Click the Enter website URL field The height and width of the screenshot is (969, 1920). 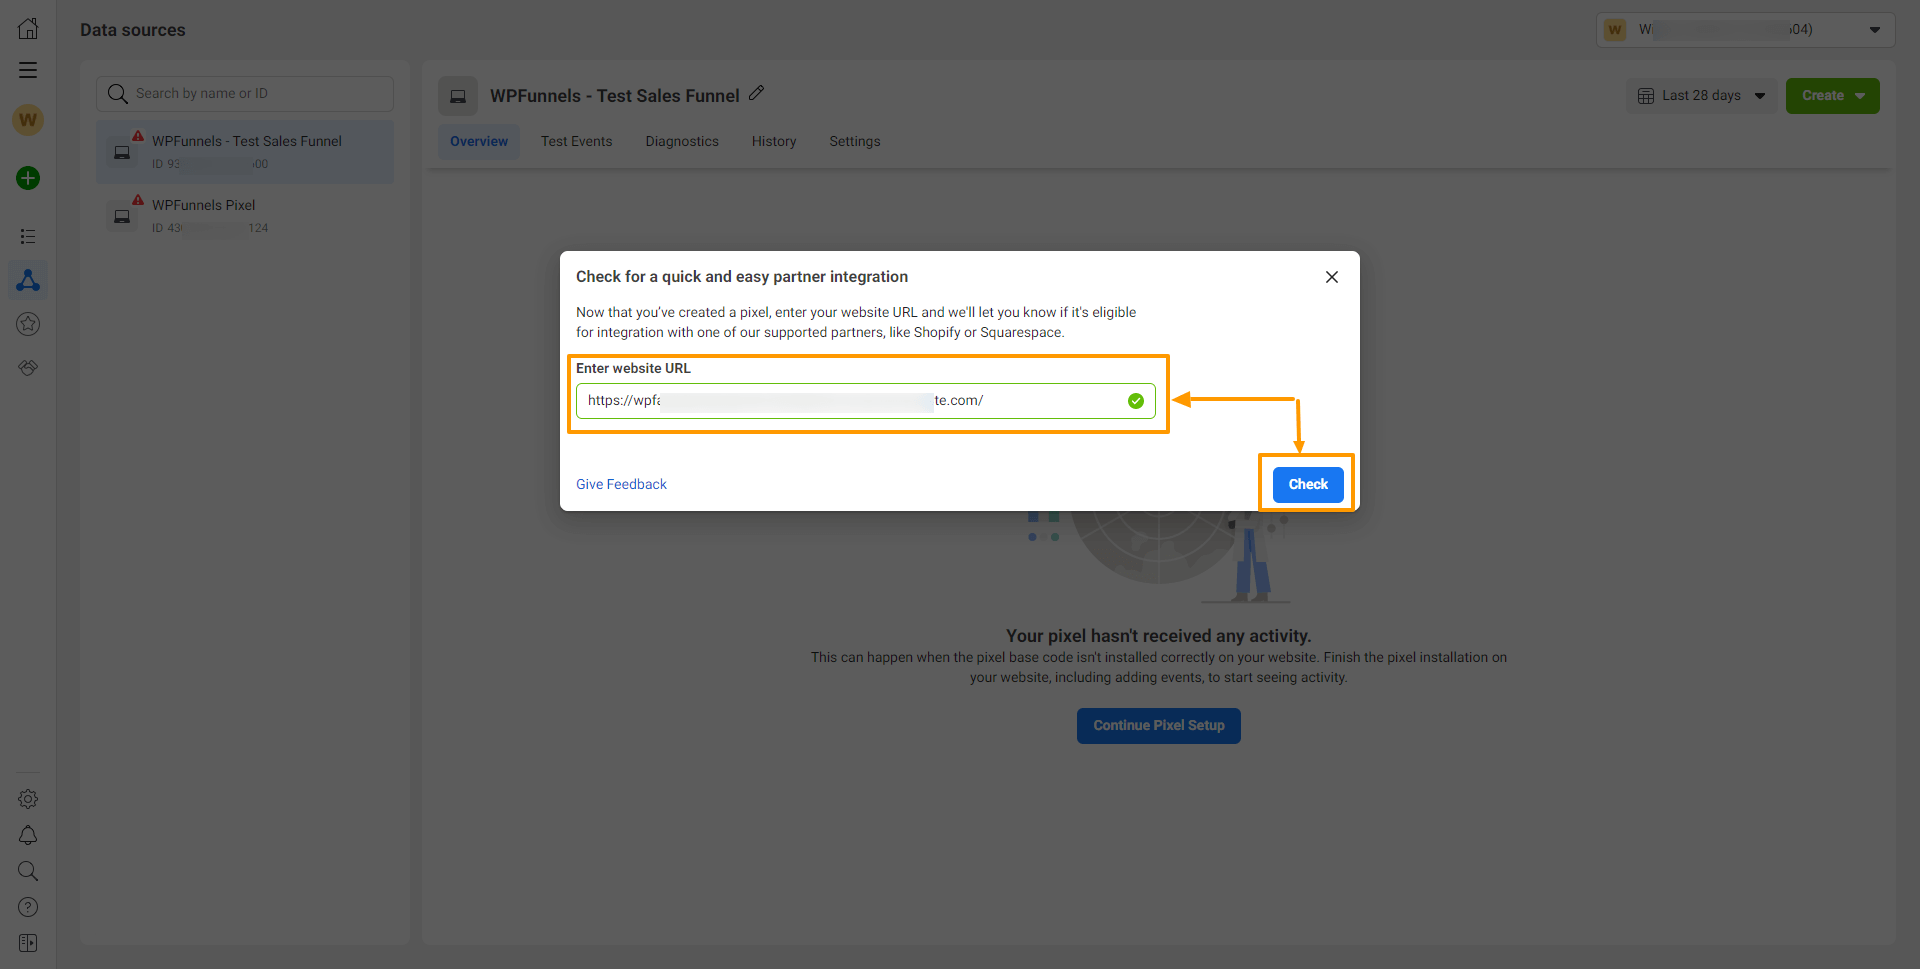(866, 401)
